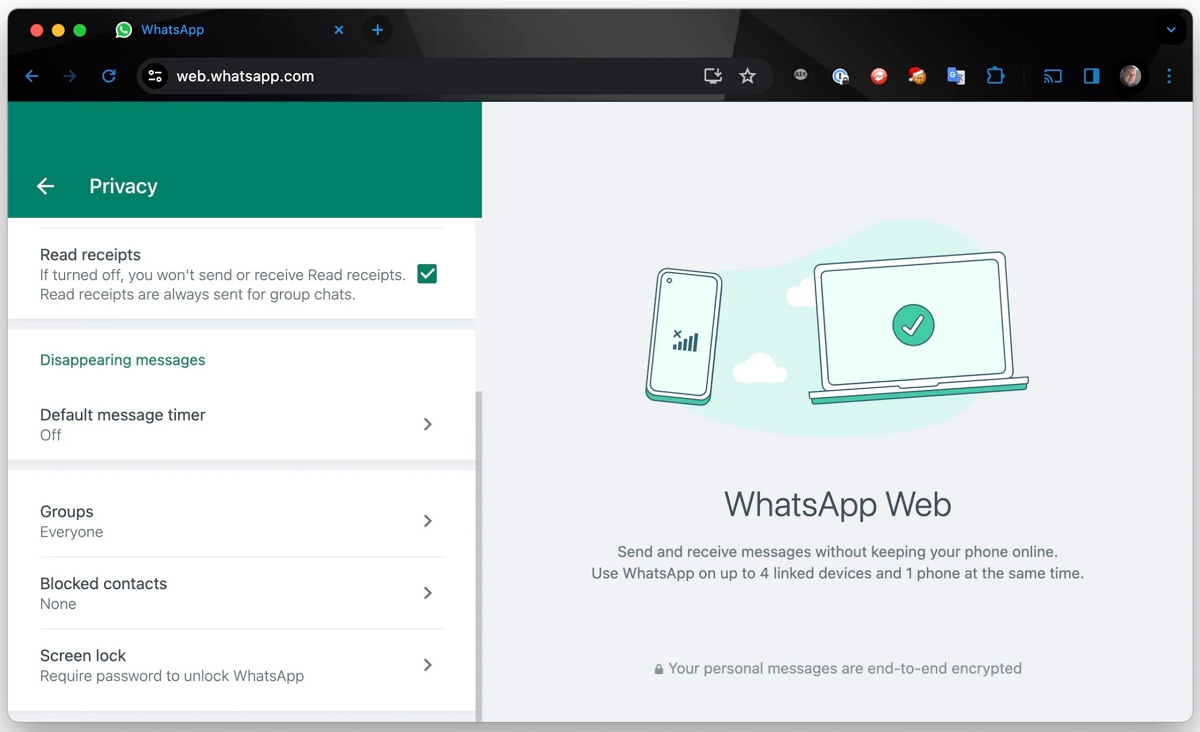Click the web.whatsapp.com address field

(430, 76)
